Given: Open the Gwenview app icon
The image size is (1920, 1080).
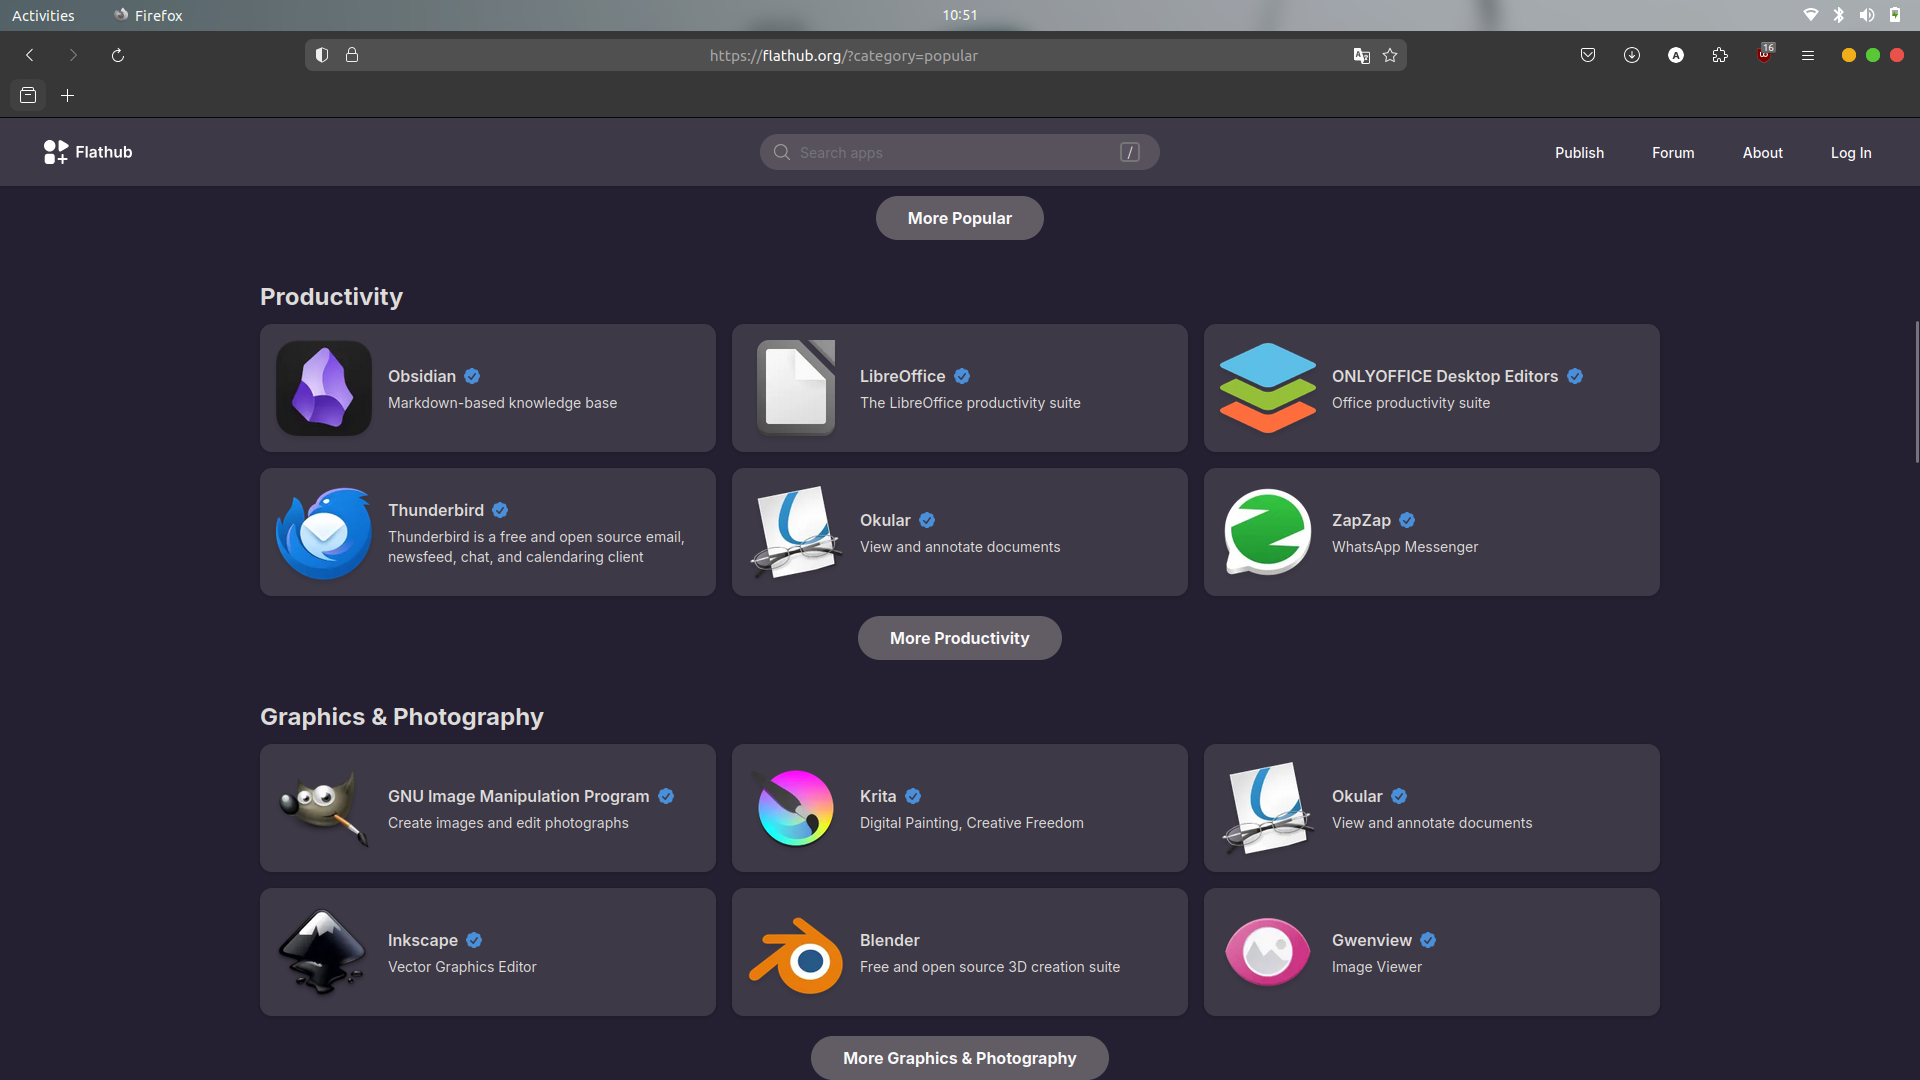Looking at the screenshot, I should [1268, 952].
